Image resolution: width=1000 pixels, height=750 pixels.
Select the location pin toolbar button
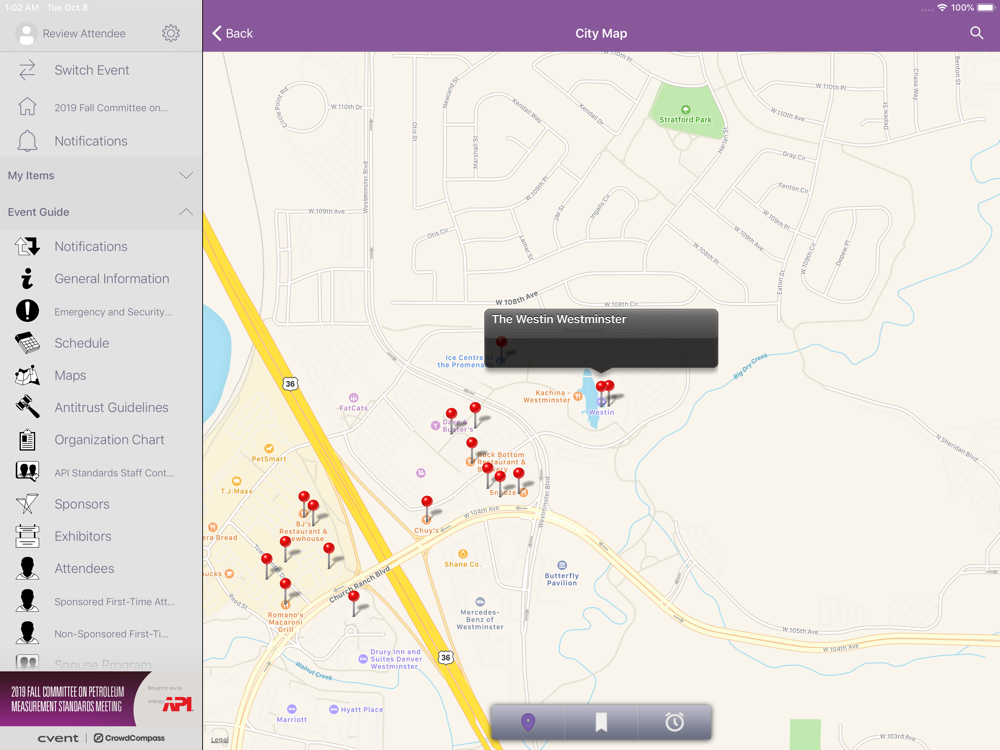(527, 722)
